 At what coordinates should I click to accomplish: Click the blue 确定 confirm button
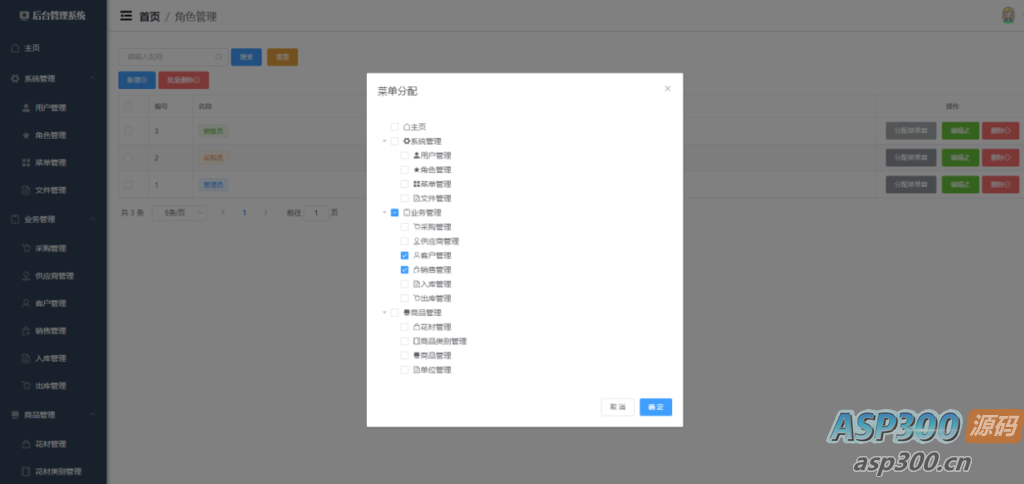coord(656,407)
